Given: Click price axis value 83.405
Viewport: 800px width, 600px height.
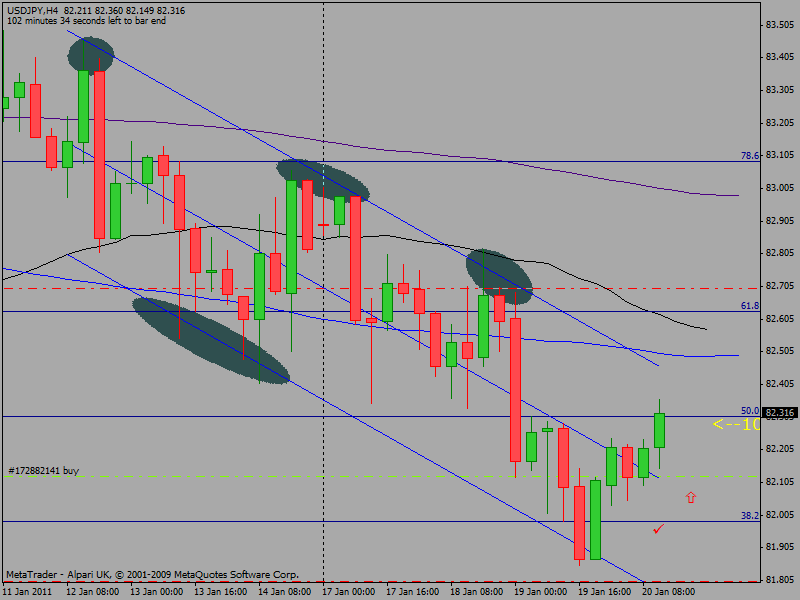Looking at the screenshot, I should pos(780,57).
